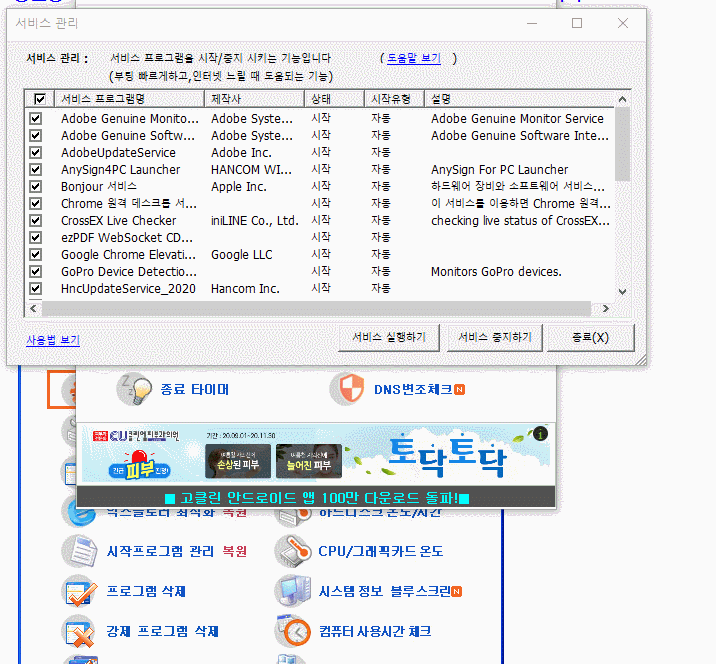Screen dimensions: 716x664
Task: Open 강제 프로그램 삭제 link
Action: 163,632
